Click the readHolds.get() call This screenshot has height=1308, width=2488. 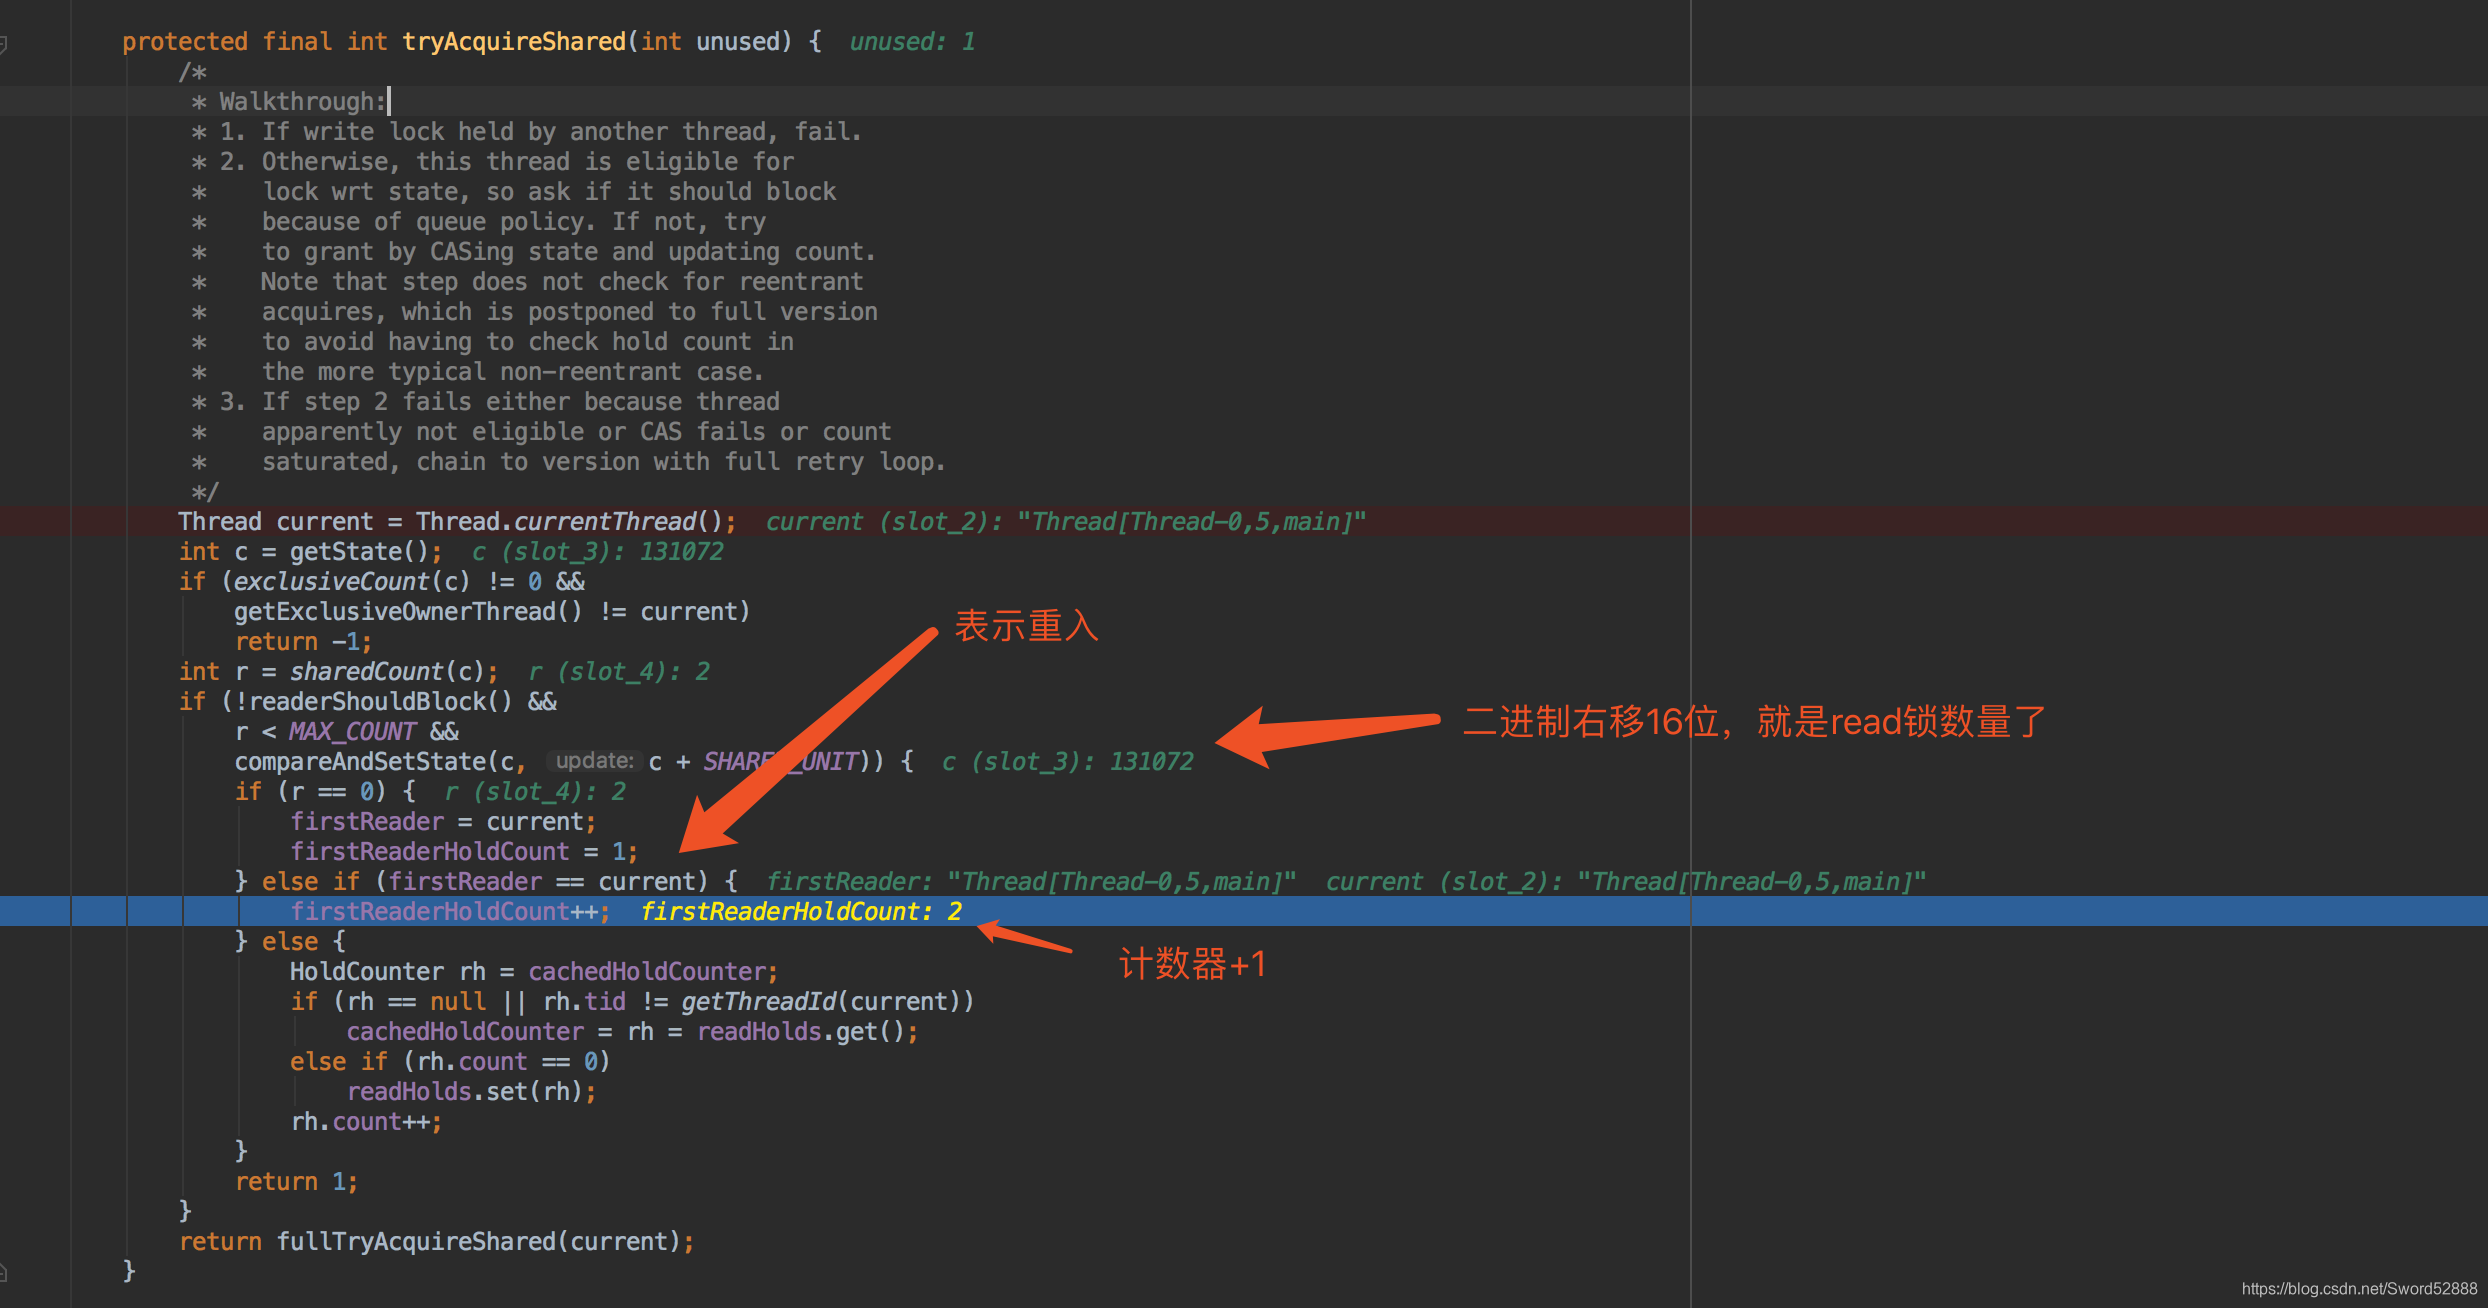pyautogui.click(x=800, y=1032)
